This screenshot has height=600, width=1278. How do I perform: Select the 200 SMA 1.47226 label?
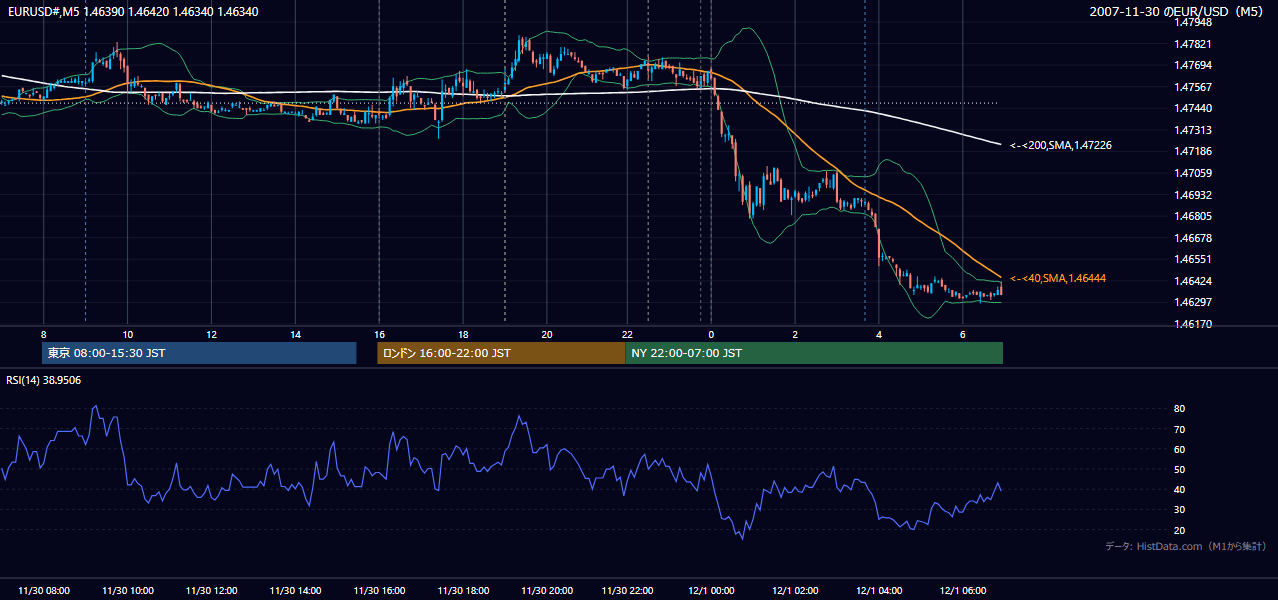click(1061, 145)
